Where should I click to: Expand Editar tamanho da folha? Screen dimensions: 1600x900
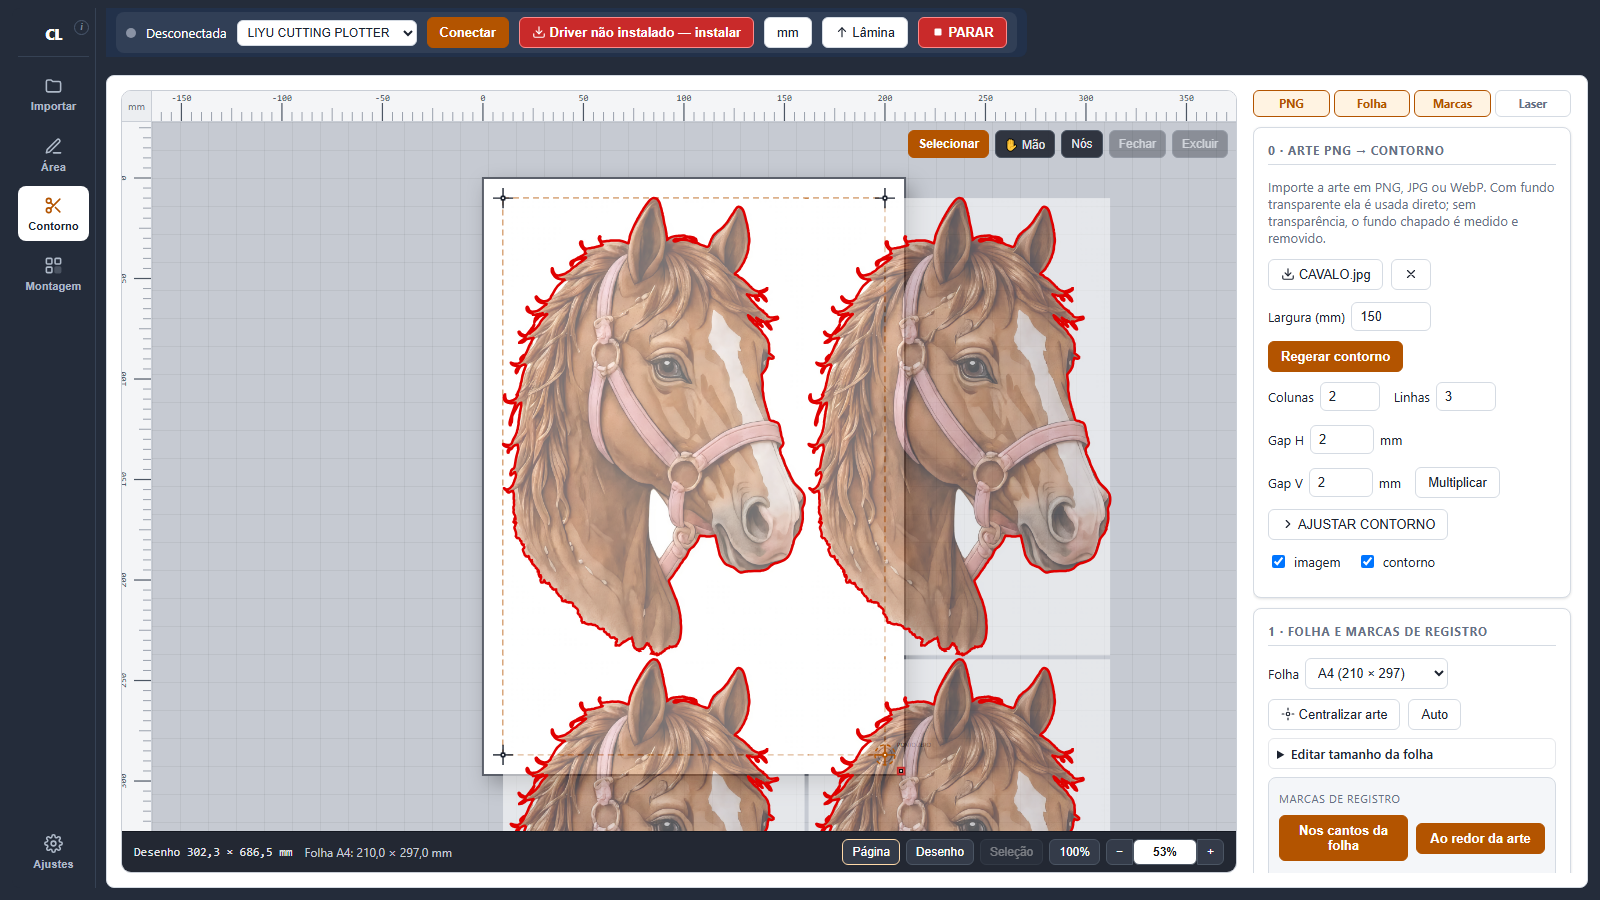click(x=1411, y=754)
